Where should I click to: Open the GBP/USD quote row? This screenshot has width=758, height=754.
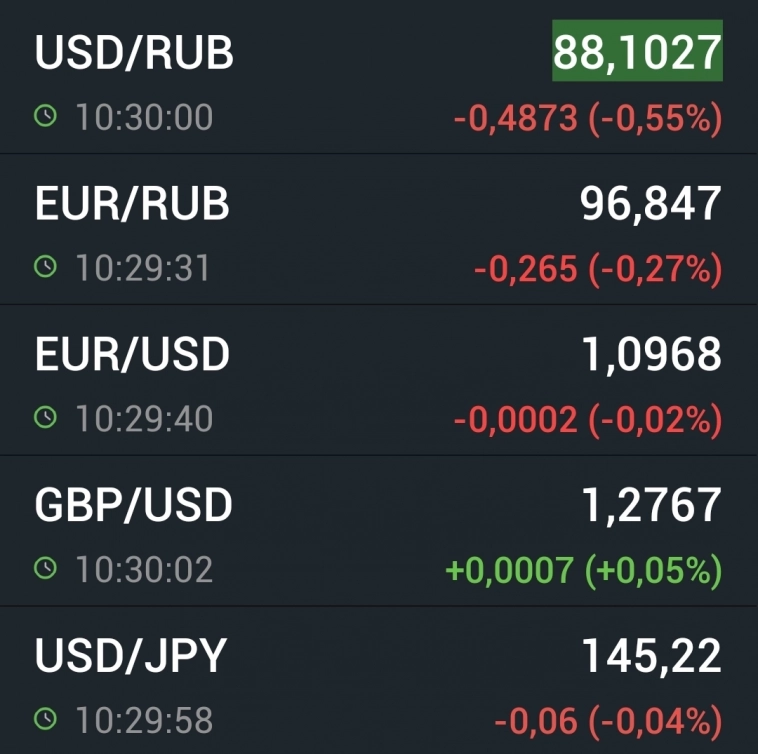133,505
